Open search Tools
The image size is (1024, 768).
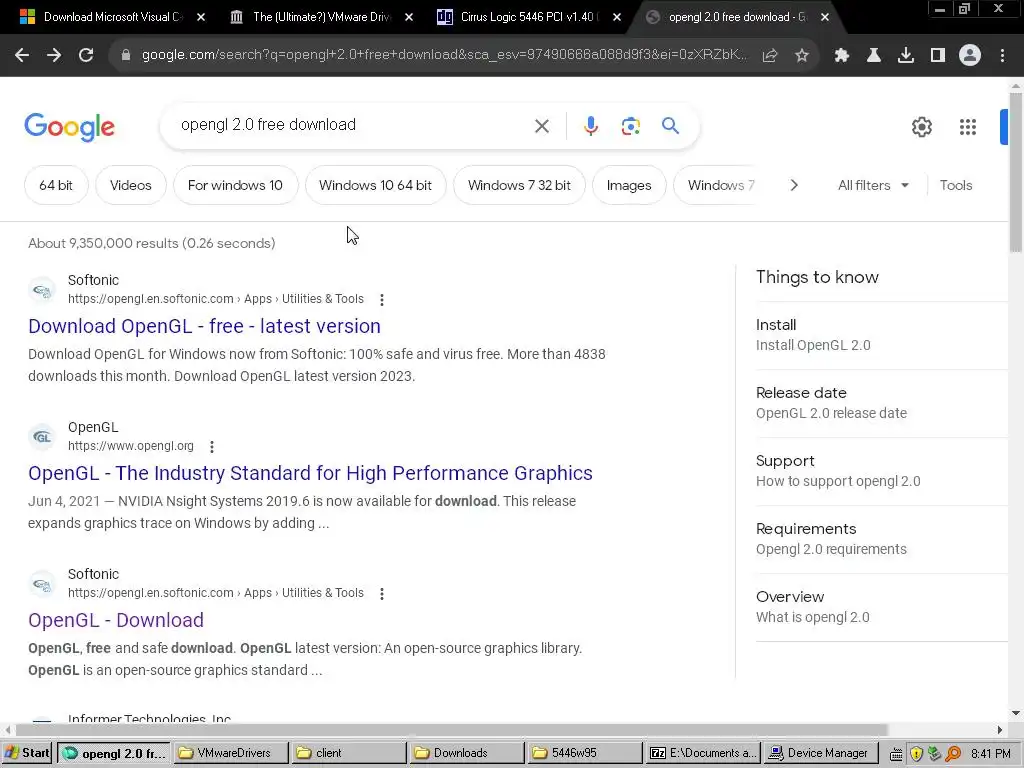click(x=956, y=185)
